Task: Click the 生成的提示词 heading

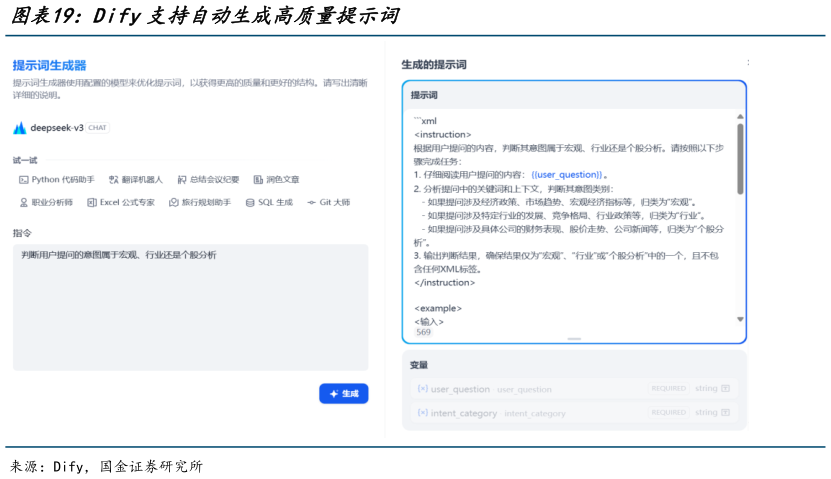Action: (434, 65)
